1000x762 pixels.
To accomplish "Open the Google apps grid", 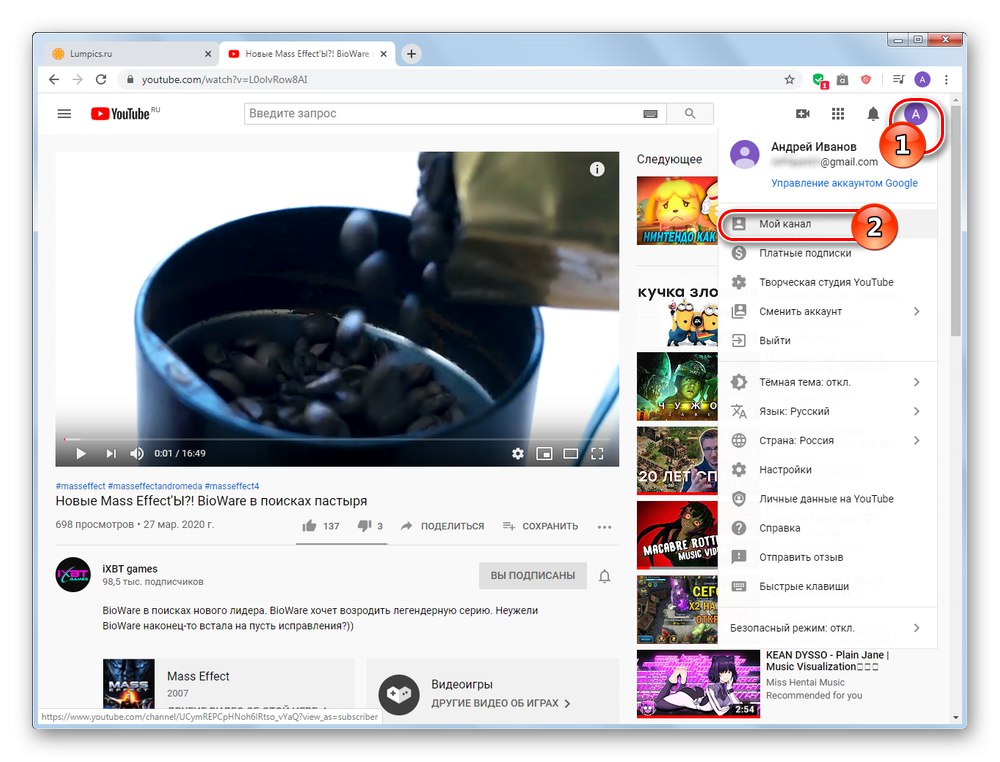I will click(x=838, y=113).
